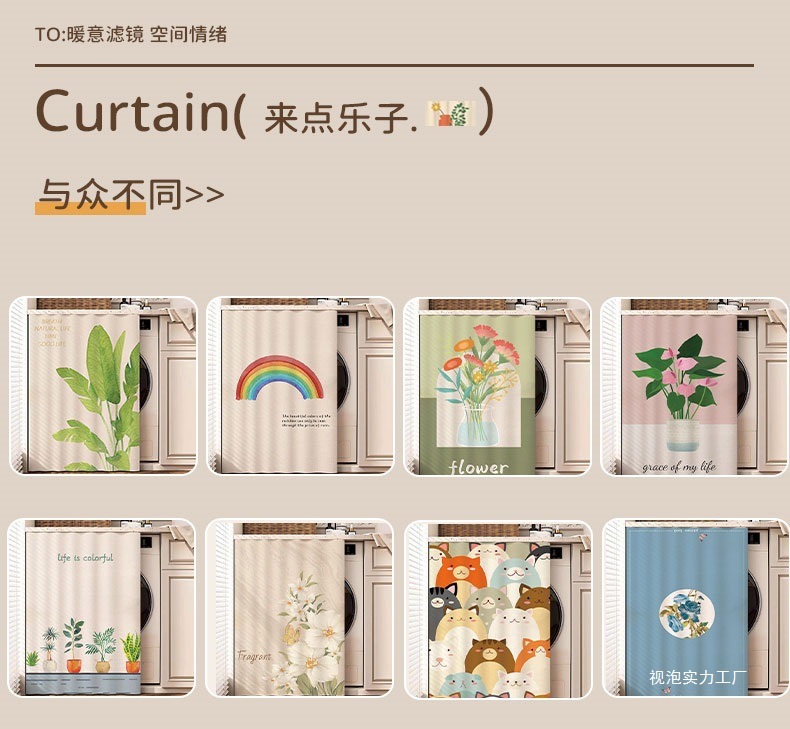Pick the 'grace of my life' pink curtain
This screenshot has height=729, width=790.
[695, 386]
